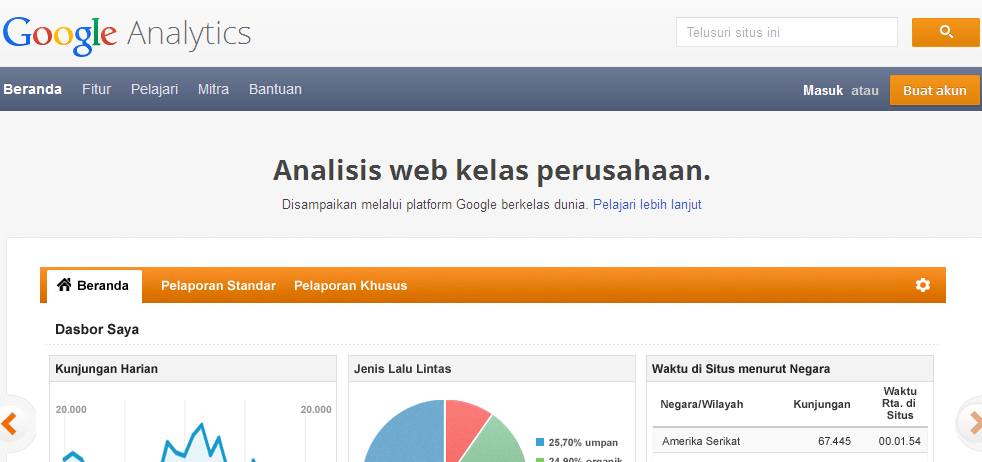The image size is (982, 462).
Task: Switch to the Pelaporan Standar tab
Action: point(218,286)
